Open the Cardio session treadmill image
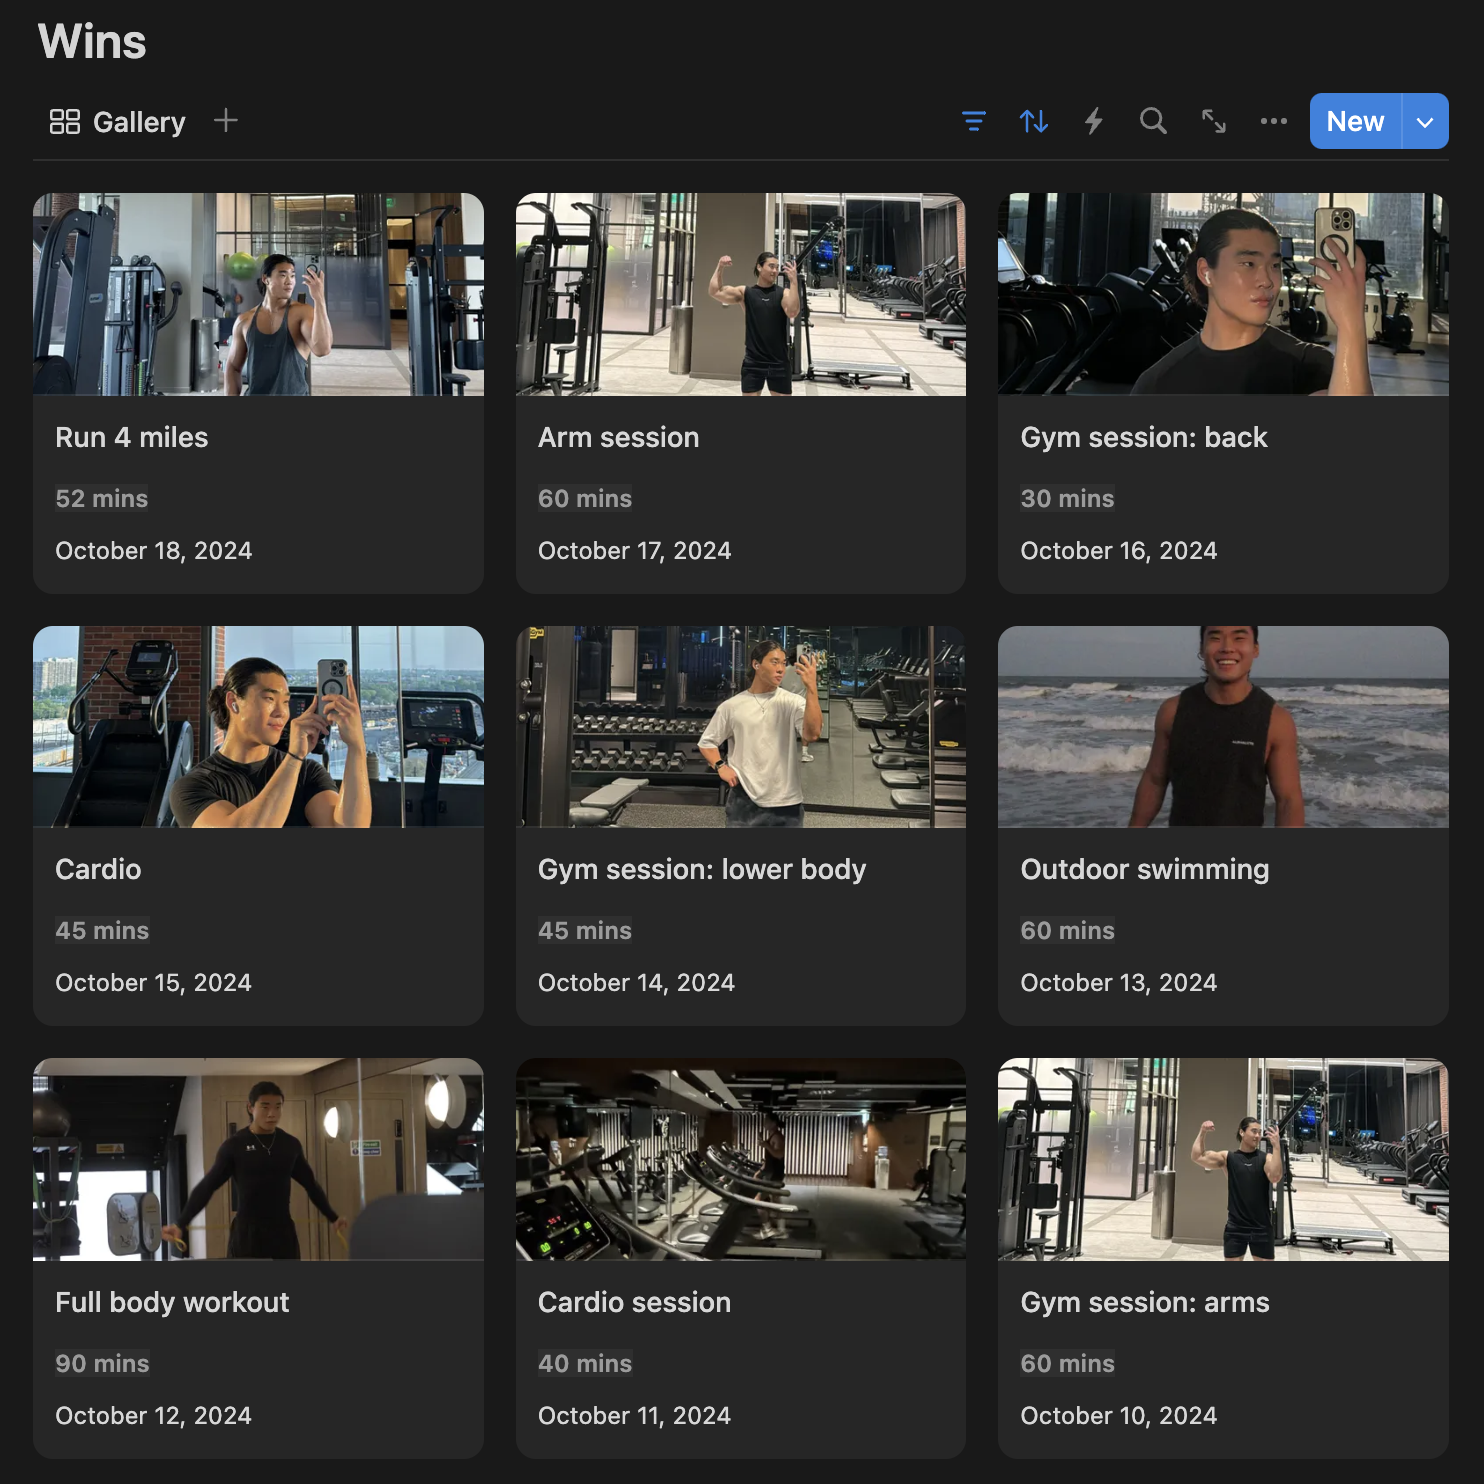The width and height of the screenshot is (1484, 1484). click(x=740, y=1159)
